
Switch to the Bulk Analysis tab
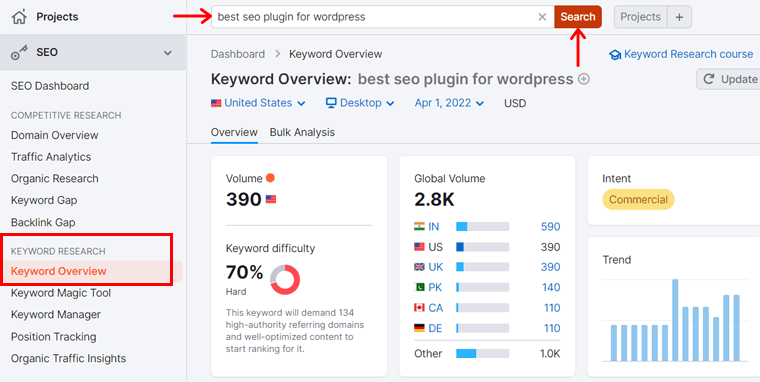tap(302, 132)
